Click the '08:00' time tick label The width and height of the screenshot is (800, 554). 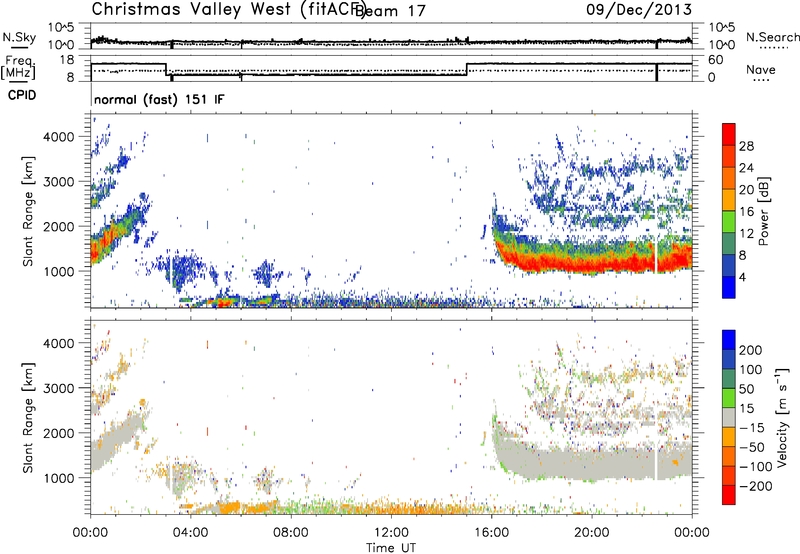[x=291, y=533]
